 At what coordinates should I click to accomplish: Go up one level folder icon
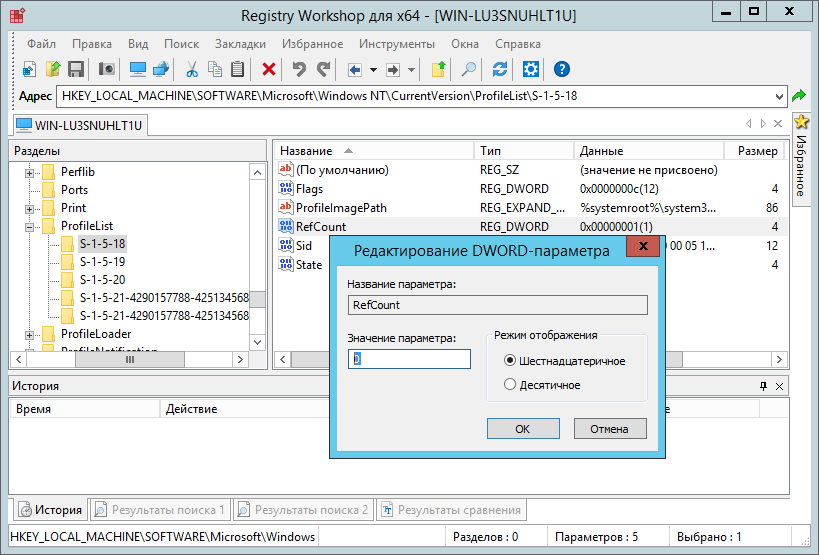tap(438, 69)
